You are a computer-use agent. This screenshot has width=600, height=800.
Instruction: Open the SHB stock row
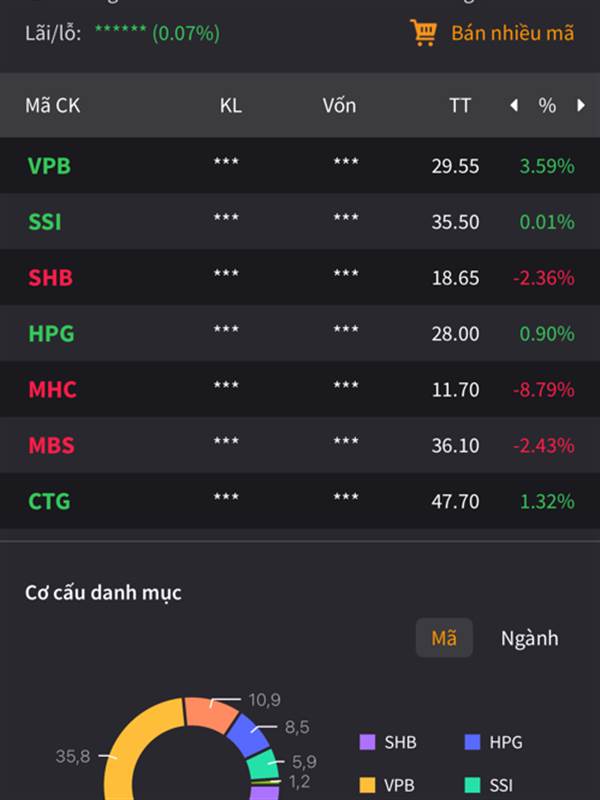[x=300, y=278]
